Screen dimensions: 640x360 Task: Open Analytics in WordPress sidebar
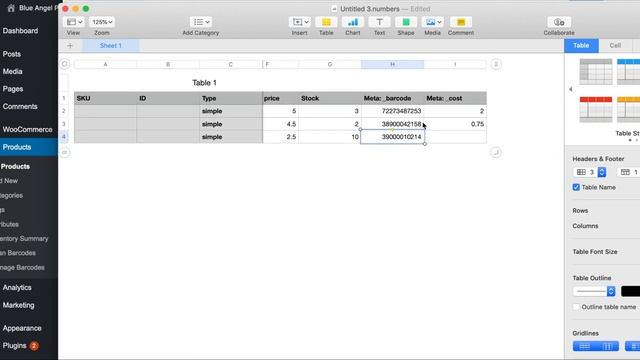17,287
